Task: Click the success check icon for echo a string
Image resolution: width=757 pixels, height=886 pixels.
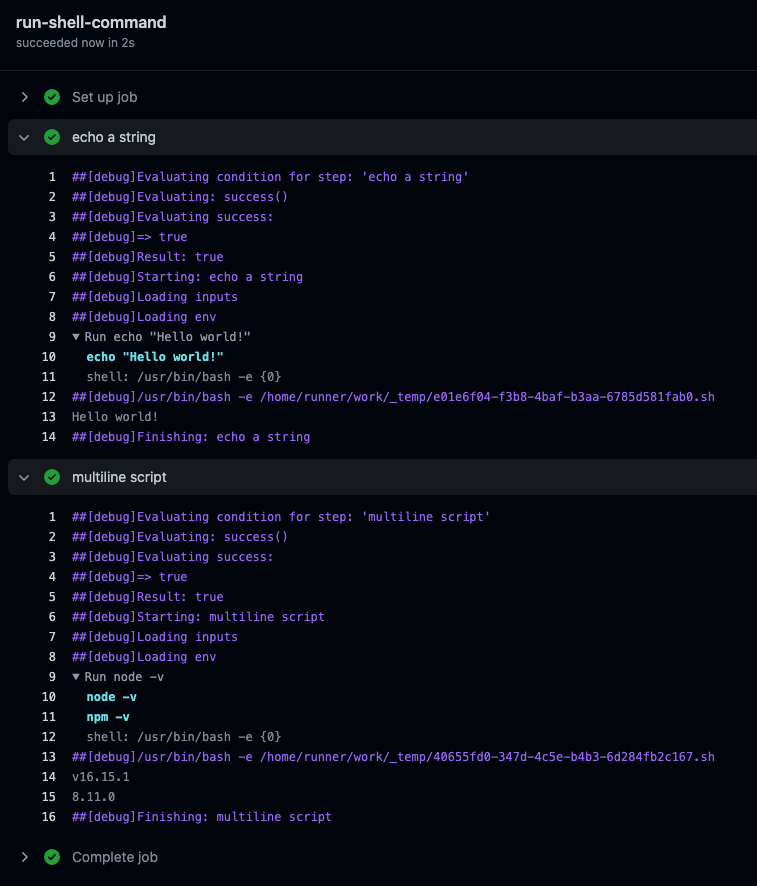Action: pos(52,137)
